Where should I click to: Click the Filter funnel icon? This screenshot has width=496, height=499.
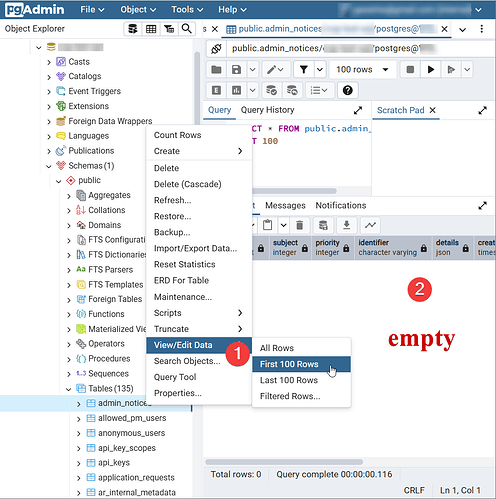pos(303,69)
